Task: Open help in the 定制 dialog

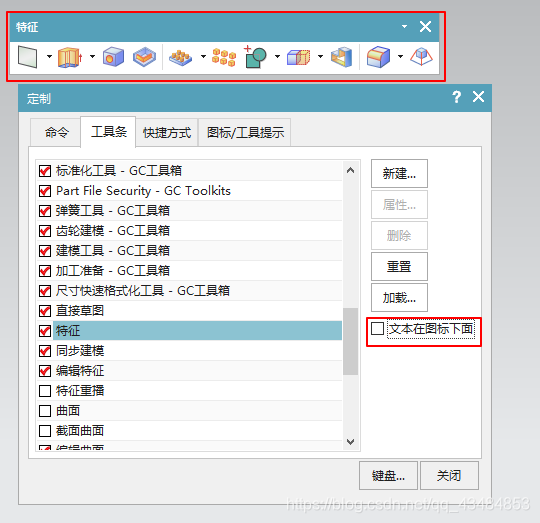Action: (456, 97)
